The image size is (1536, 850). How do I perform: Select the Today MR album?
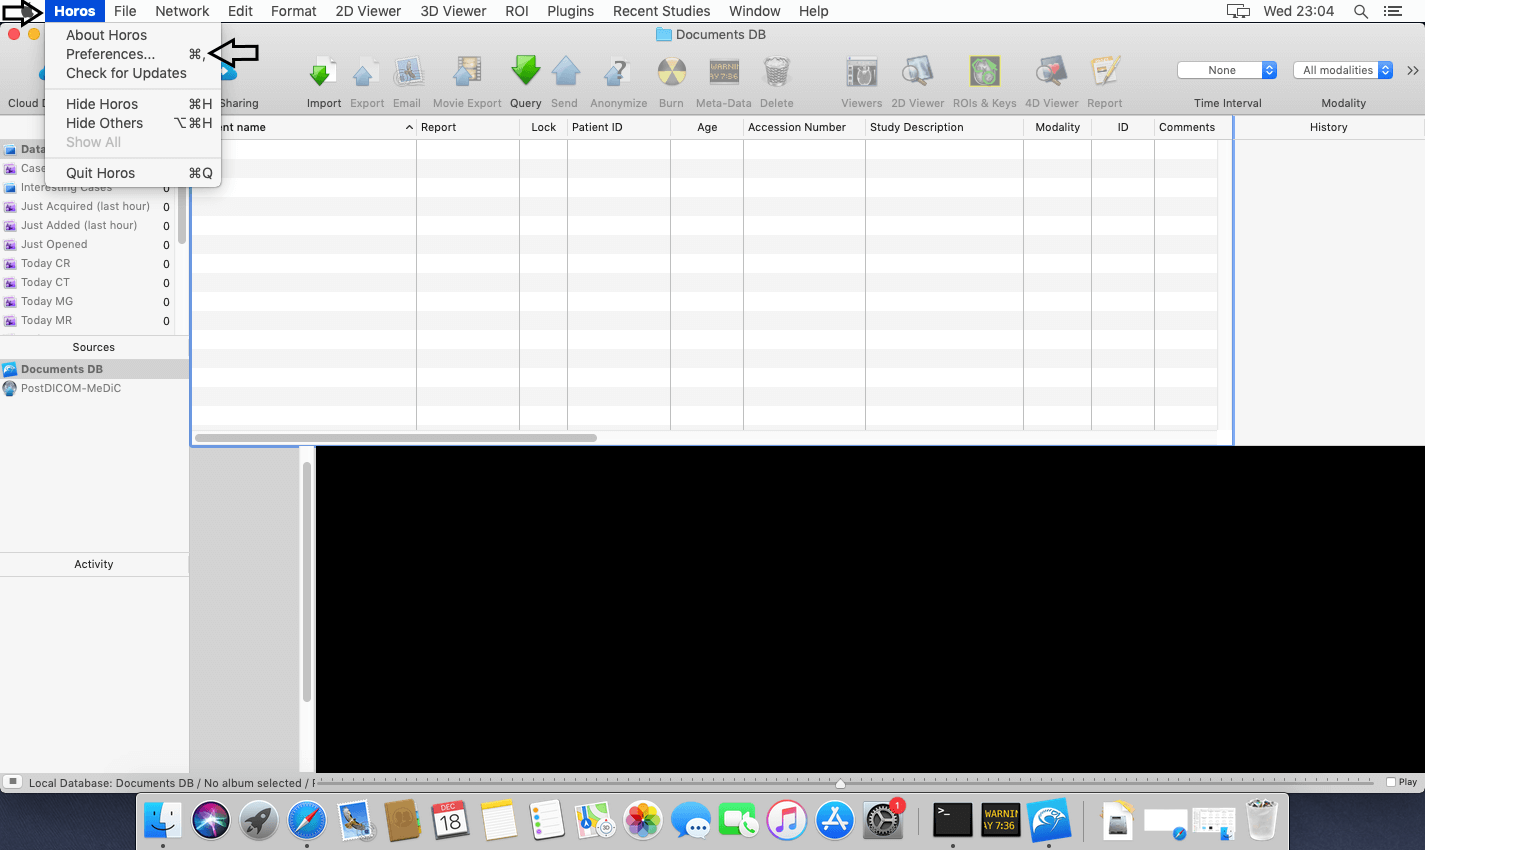coord(87,321)
